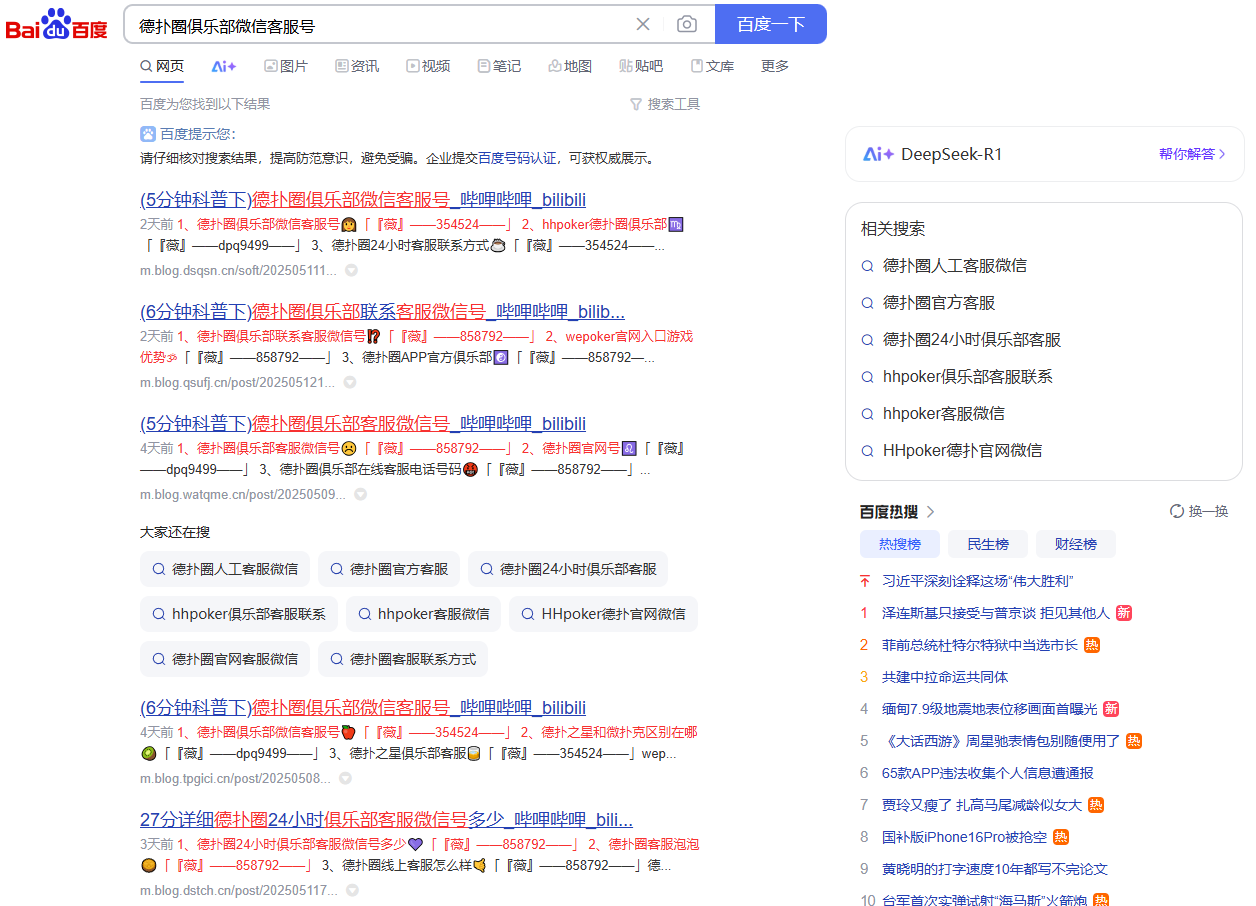This screenshot has height=906, width=1256.
Task: Select the 热搜榜 tab
Action: coord(900,544)
